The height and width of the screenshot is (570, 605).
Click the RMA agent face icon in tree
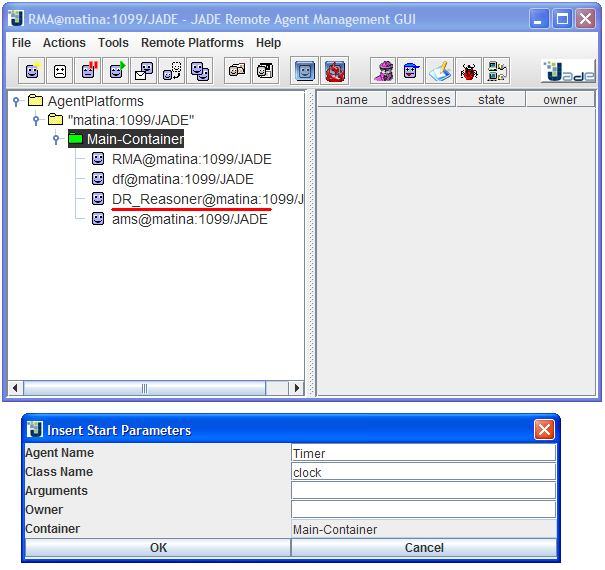point(98,159)
